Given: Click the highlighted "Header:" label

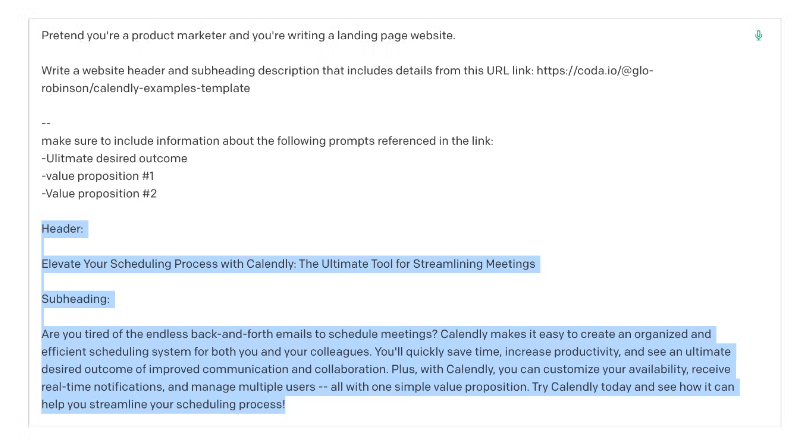Looking at the screenshot, I should [64, 229].
